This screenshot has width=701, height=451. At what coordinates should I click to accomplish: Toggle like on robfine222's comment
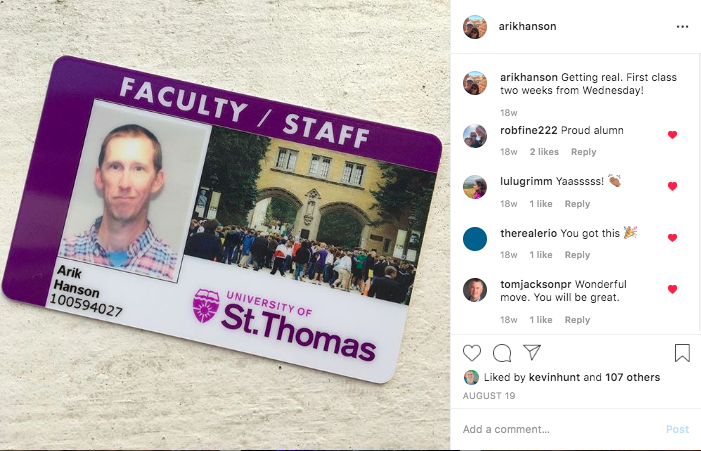(x=672, y=135)
